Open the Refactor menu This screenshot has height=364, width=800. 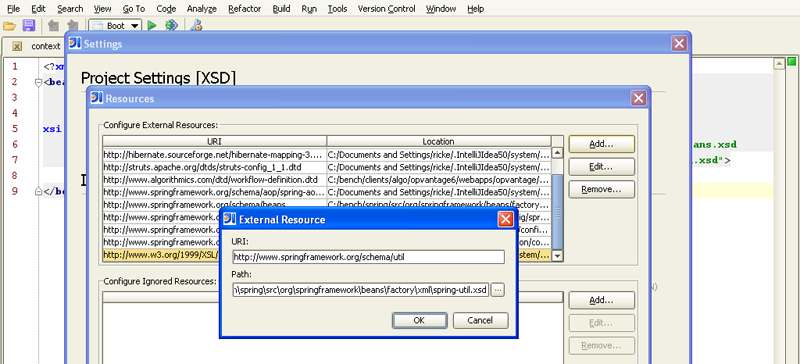pos(244,9)
